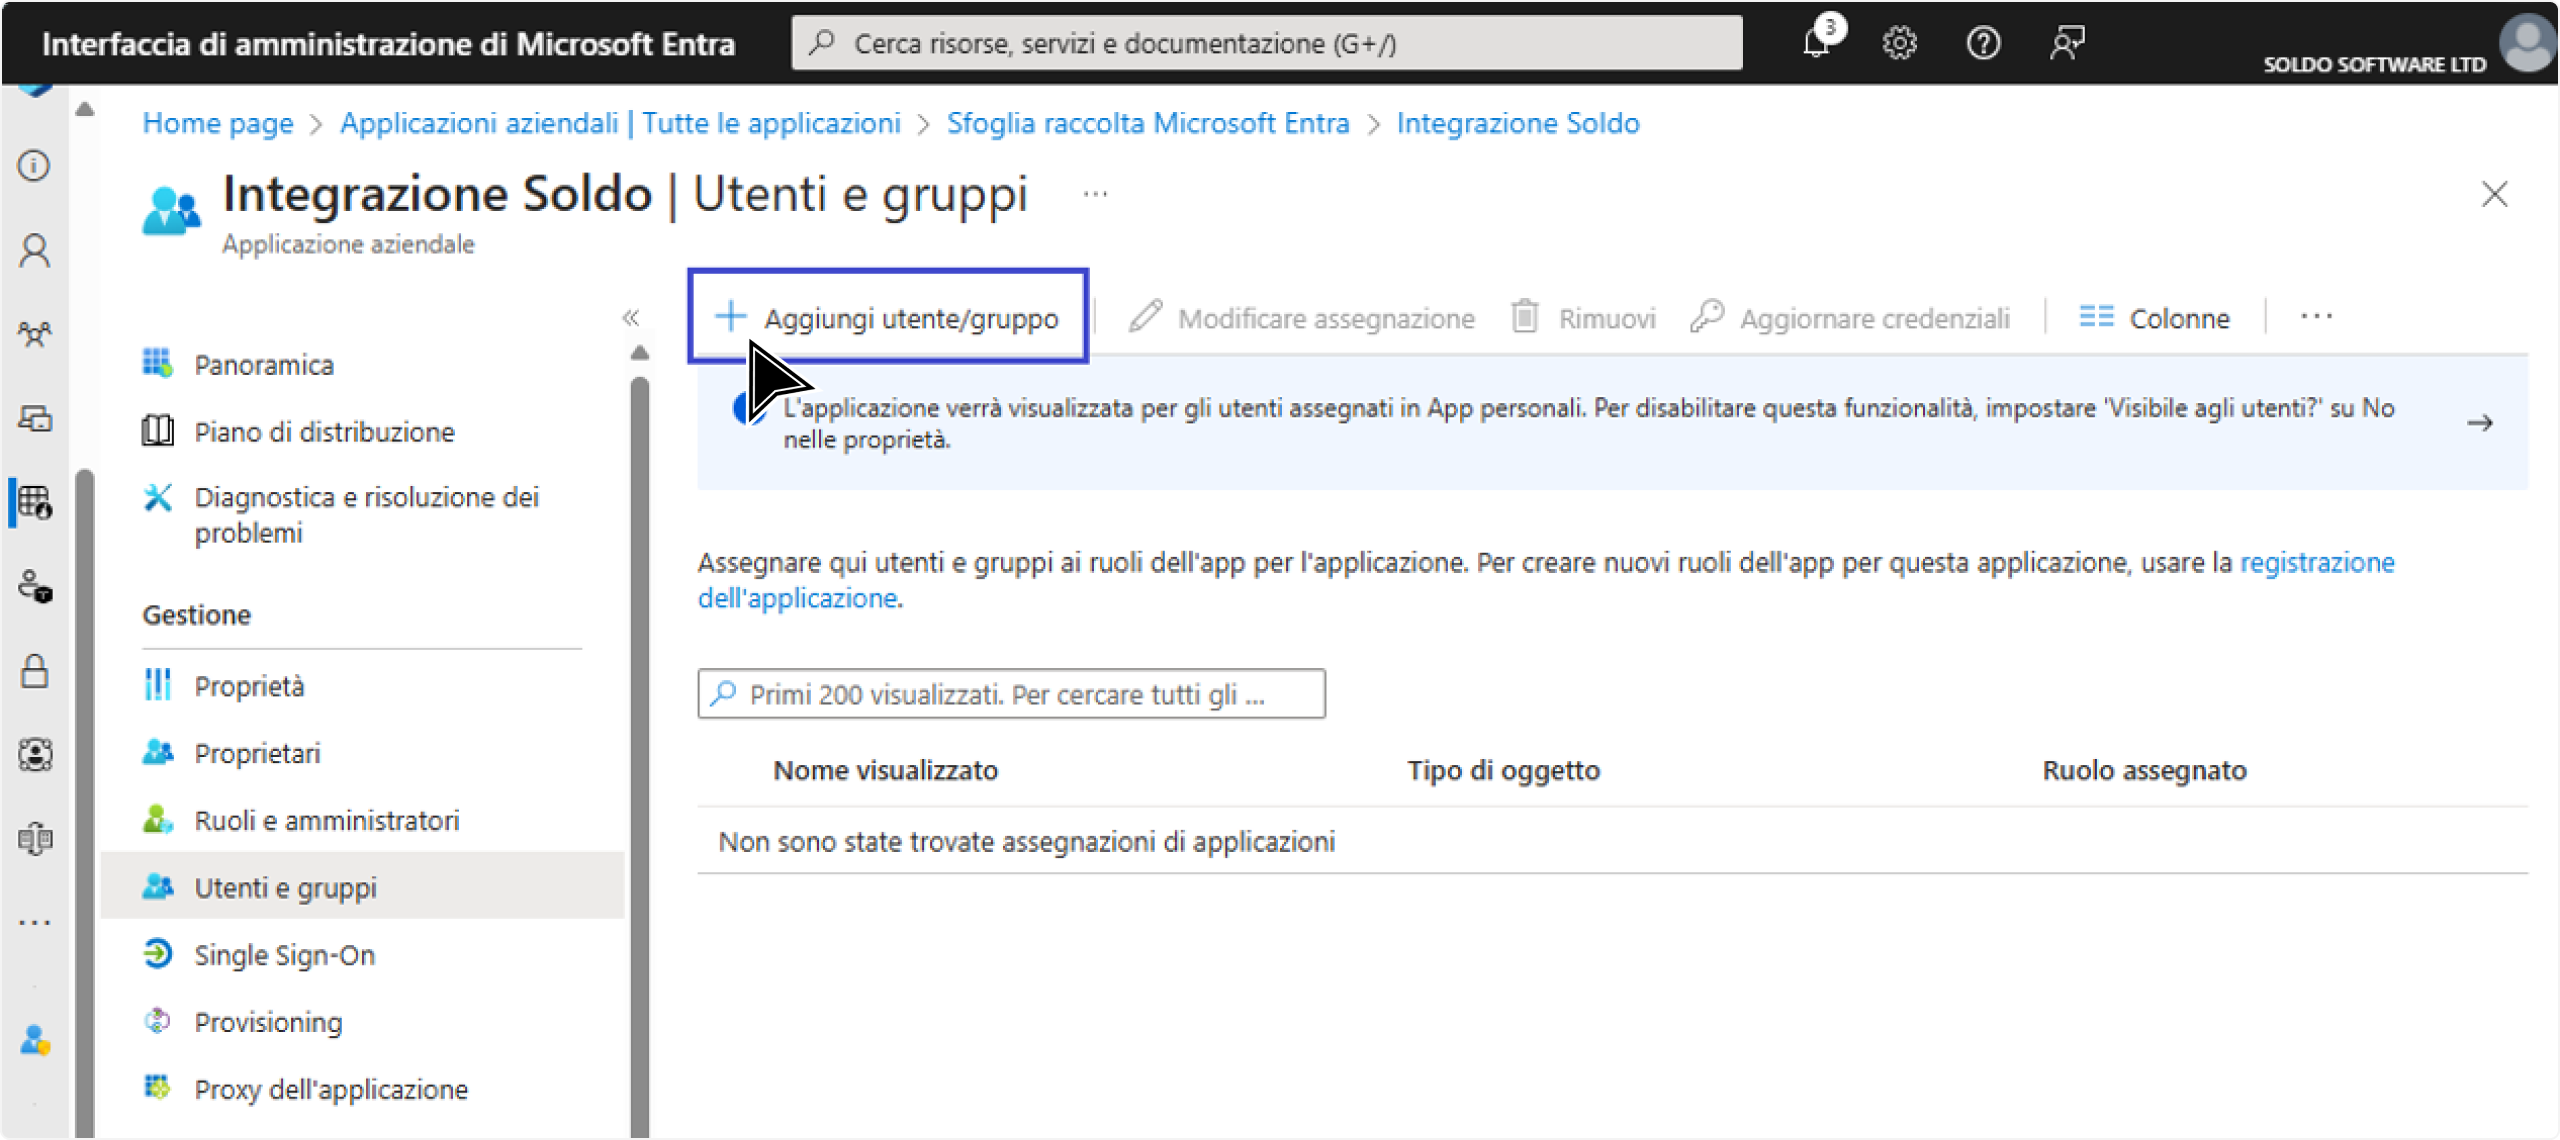Screen dimensions: 2560x1140
Task: Open Integrazione Soldo breadcrumb link
Action: click(x=1518, y=123)
